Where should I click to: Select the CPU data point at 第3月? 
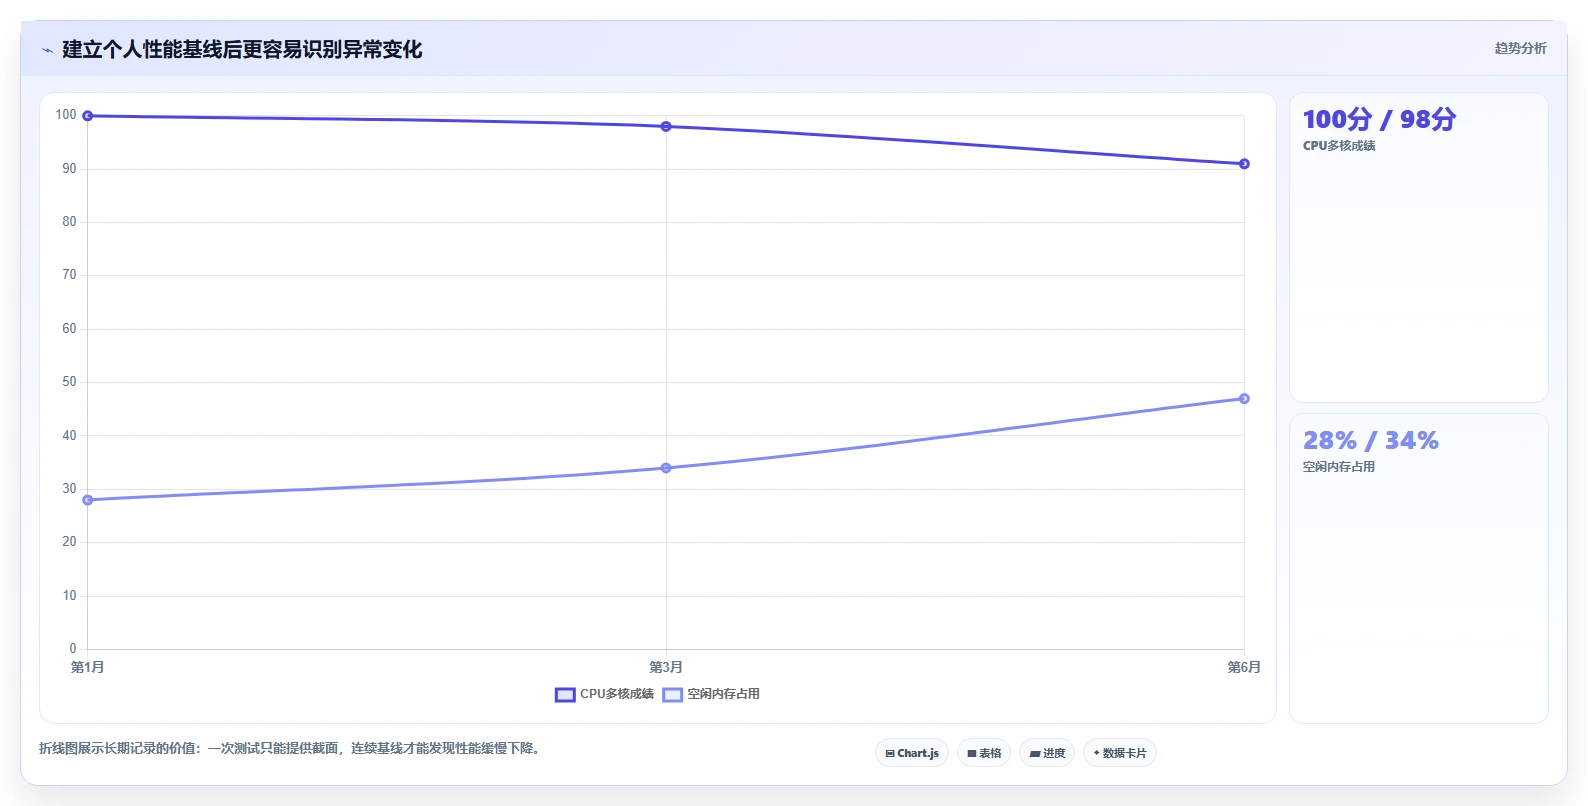tap(666, 127)
